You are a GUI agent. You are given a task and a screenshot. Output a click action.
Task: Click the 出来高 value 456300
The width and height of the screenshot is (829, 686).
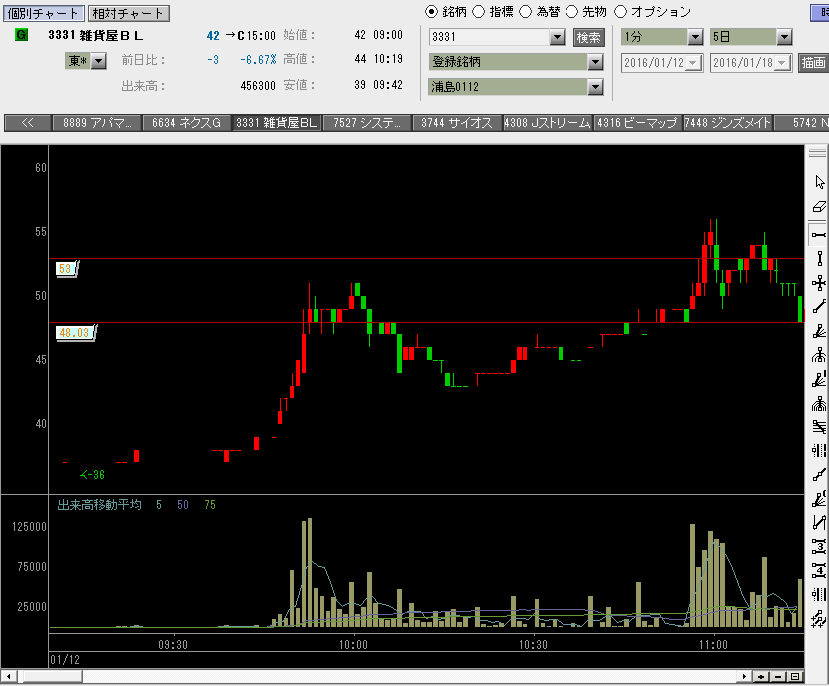tap(257, 86)
